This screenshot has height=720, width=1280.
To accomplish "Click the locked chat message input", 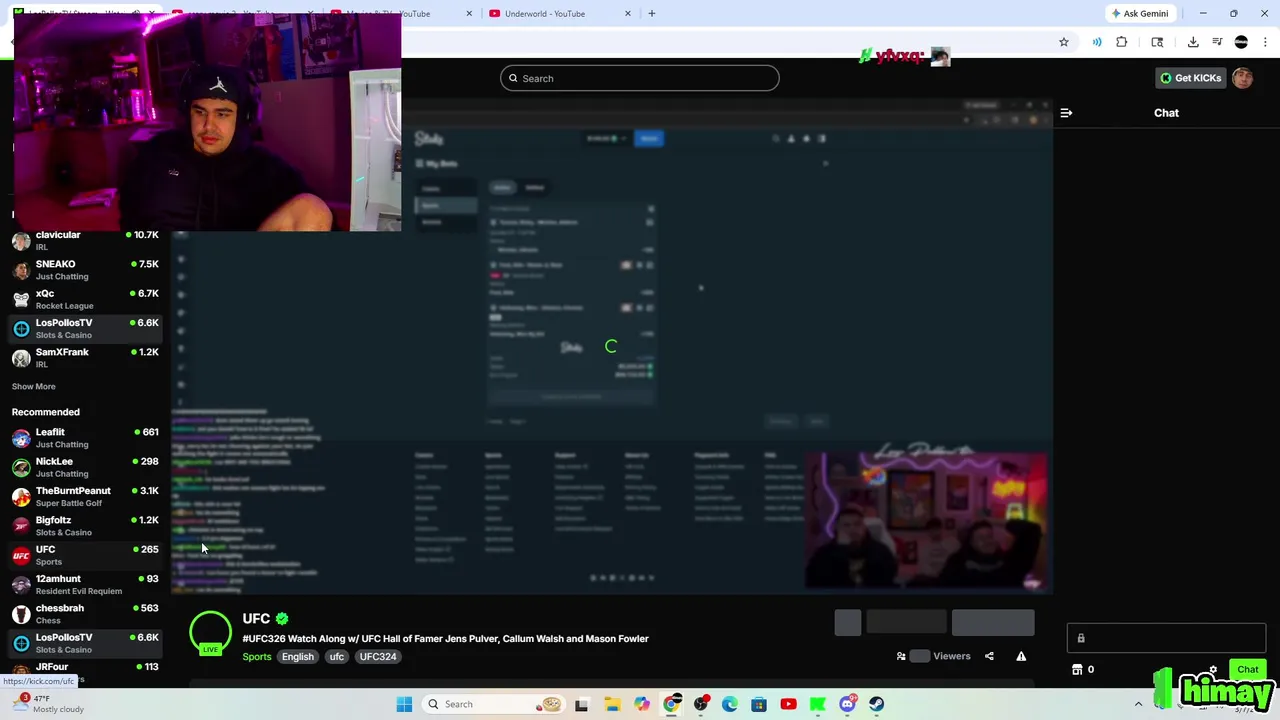I will tap(1166, 638).
